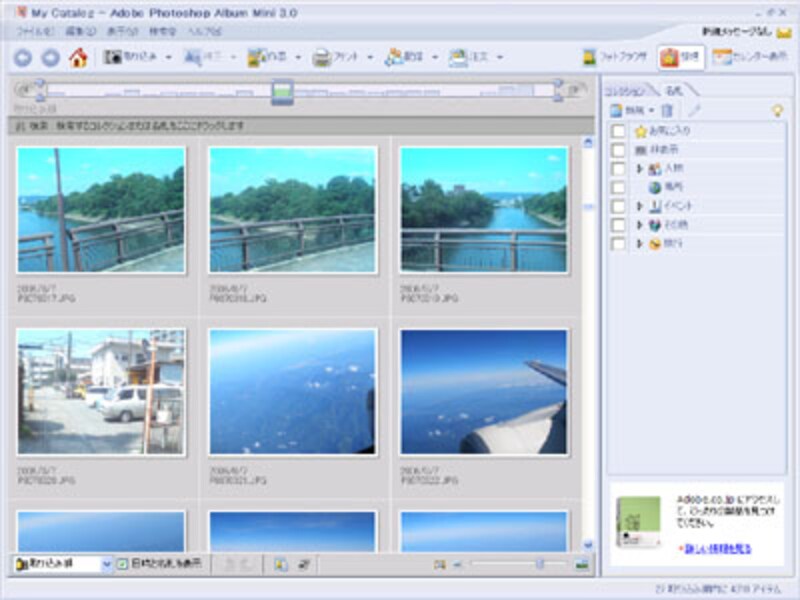Open the 編集 (Edit) menu
The width and height of the screenshot is (800, 600).
click(81, 32)
